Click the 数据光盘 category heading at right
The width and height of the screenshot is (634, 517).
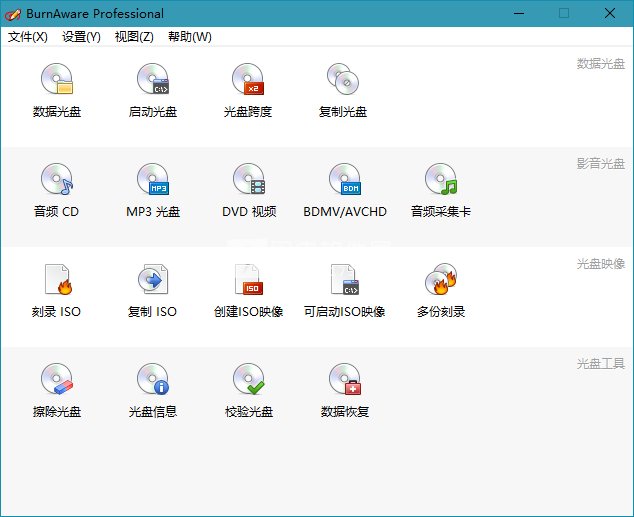coord(601,63)
